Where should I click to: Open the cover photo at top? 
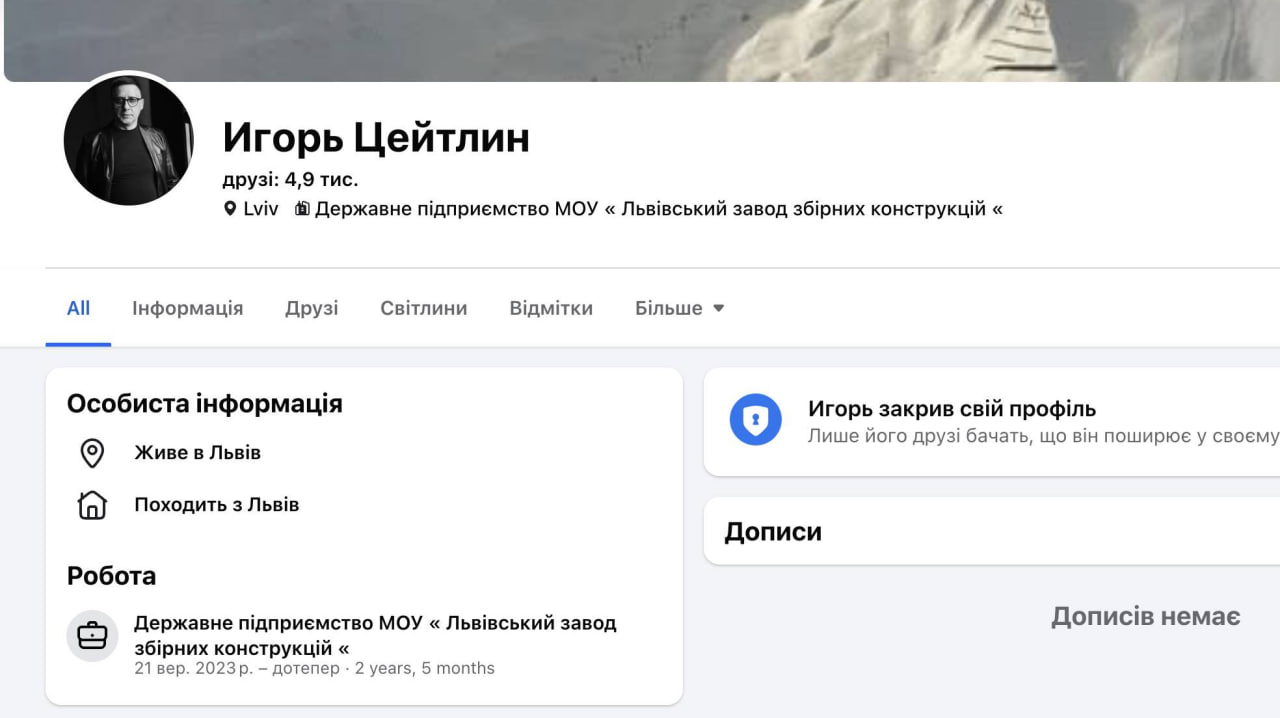pyautogui.click(x=642, y=40)
